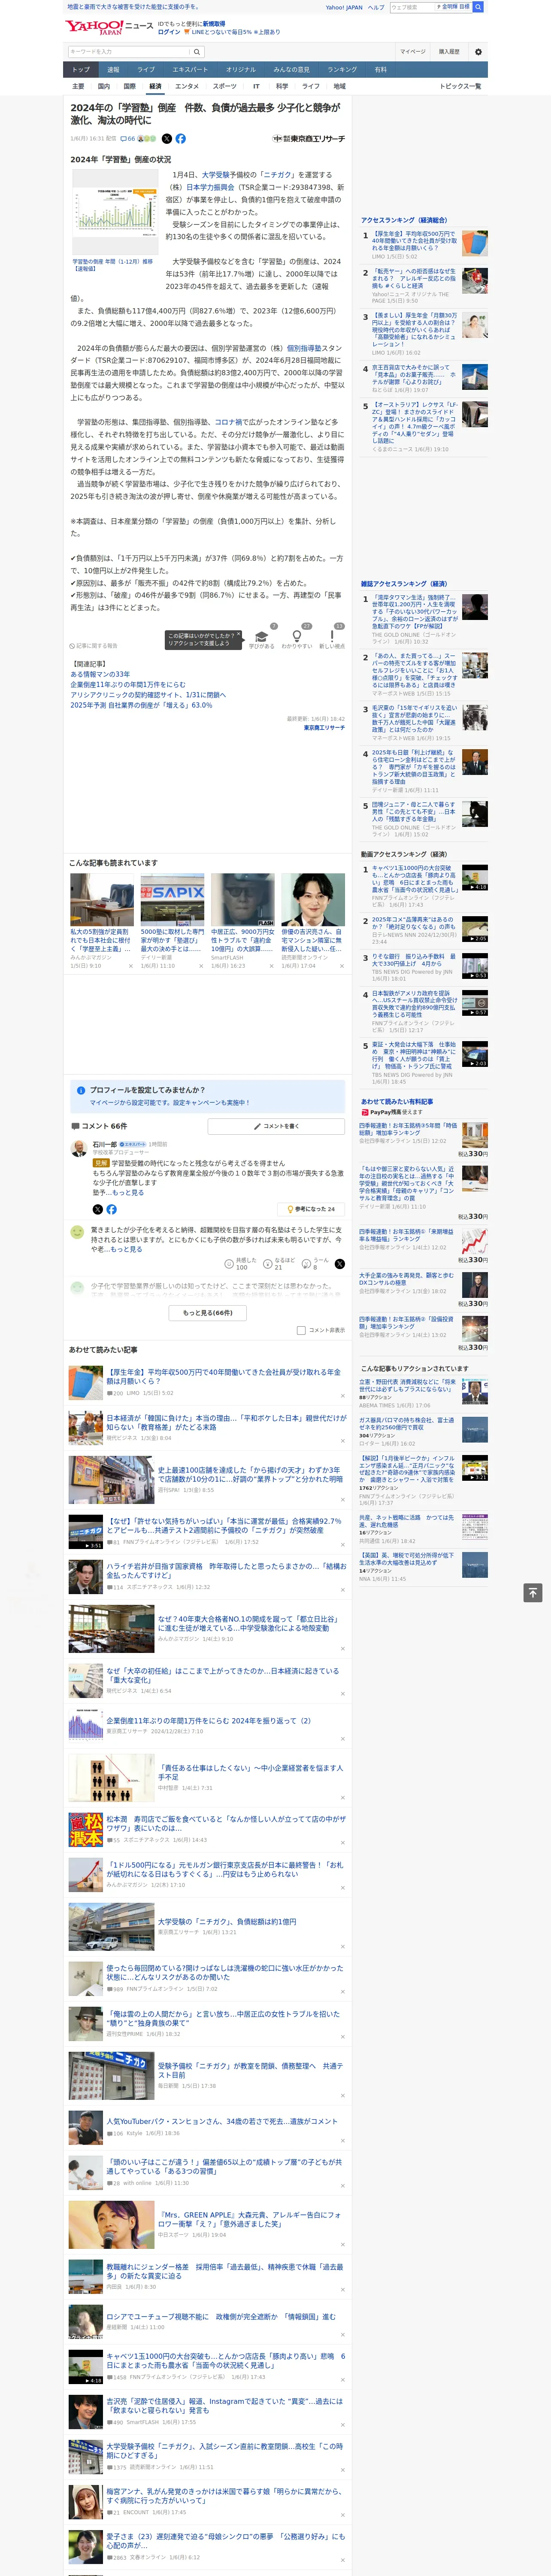Click もっと見る(66件) button
The height and width of the screenshot is (2576, 551).
click(208, 1313)
